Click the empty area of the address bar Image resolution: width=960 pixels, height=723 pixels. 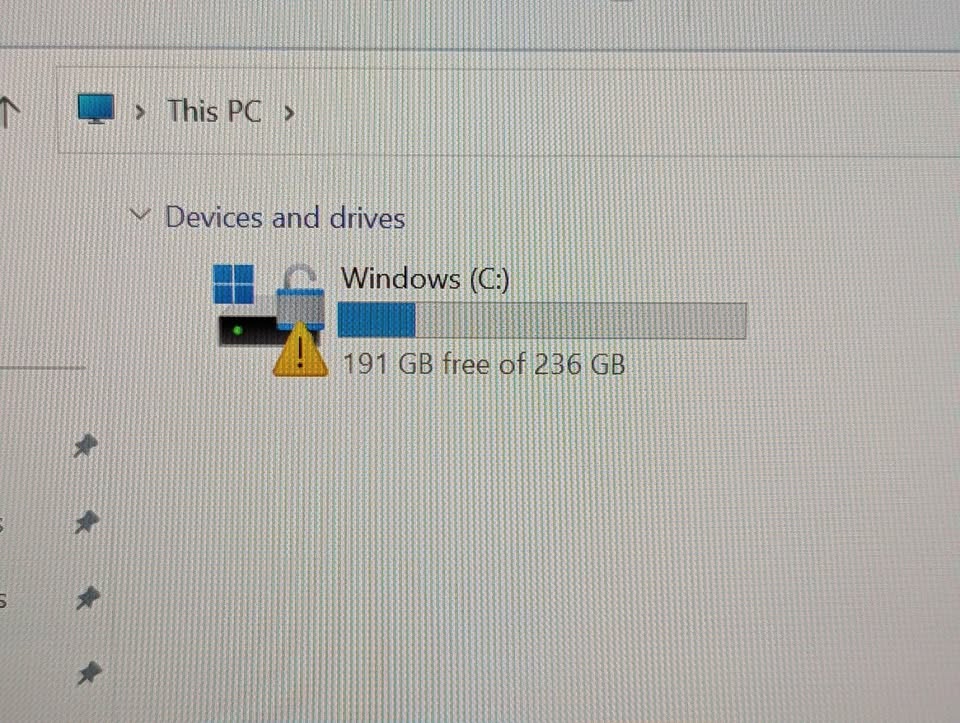coord(612,112)
